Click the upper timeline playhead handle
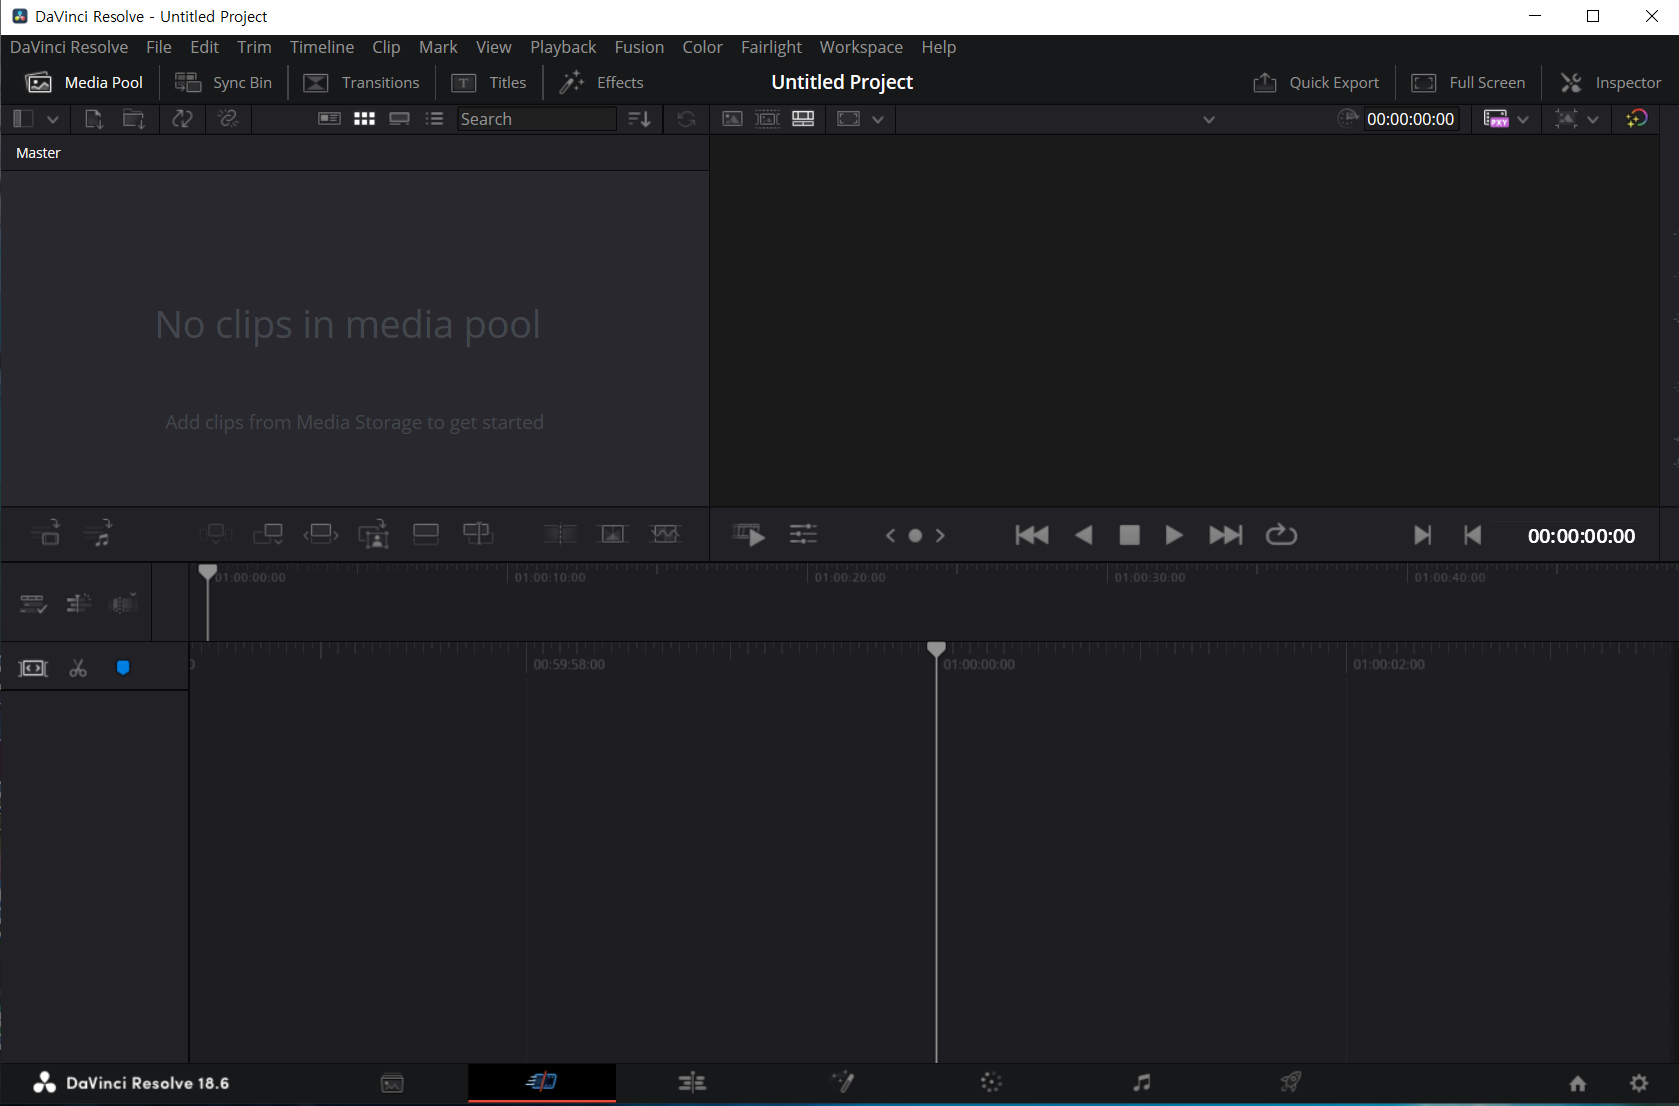The image size is (1679, 1106). [207, 572]
